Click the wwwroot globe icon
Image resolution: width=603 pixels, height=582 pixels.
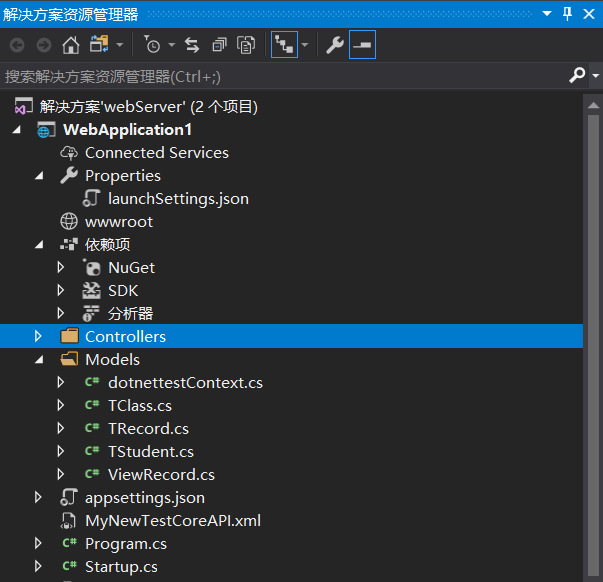(x=69, y=222)
